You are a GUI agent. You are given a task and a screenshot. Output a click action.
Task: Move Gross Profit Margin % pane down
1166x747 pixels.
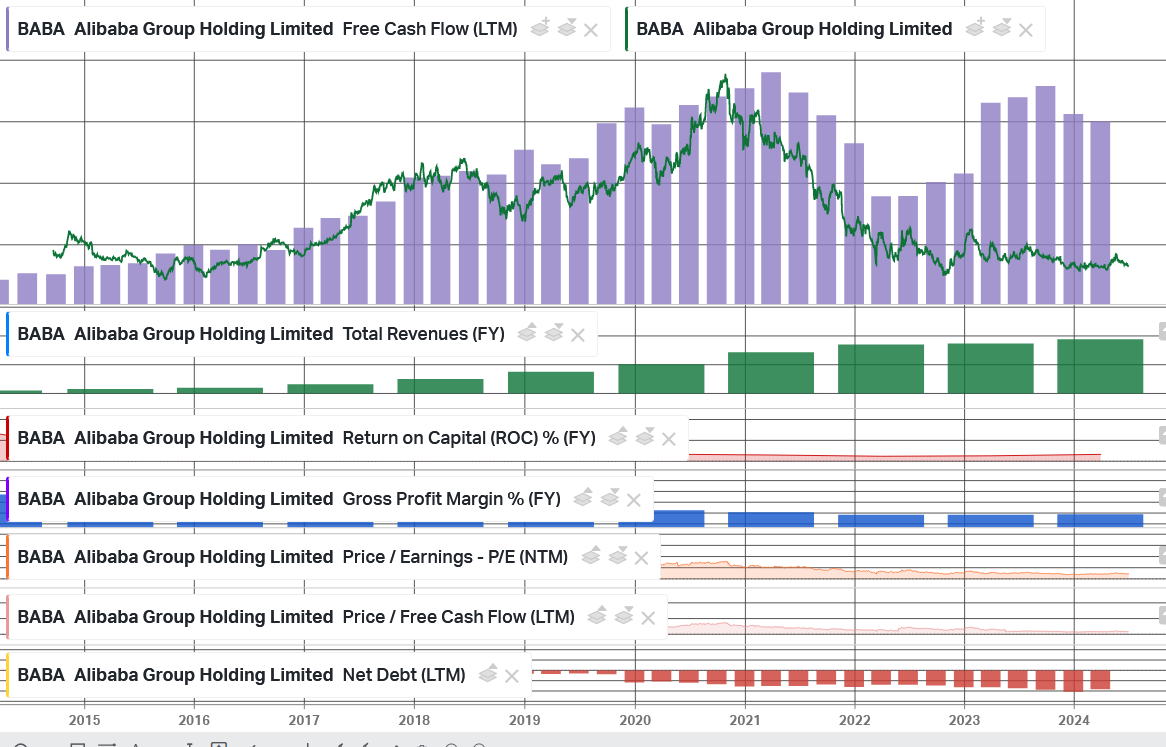[x=609, y=498]
